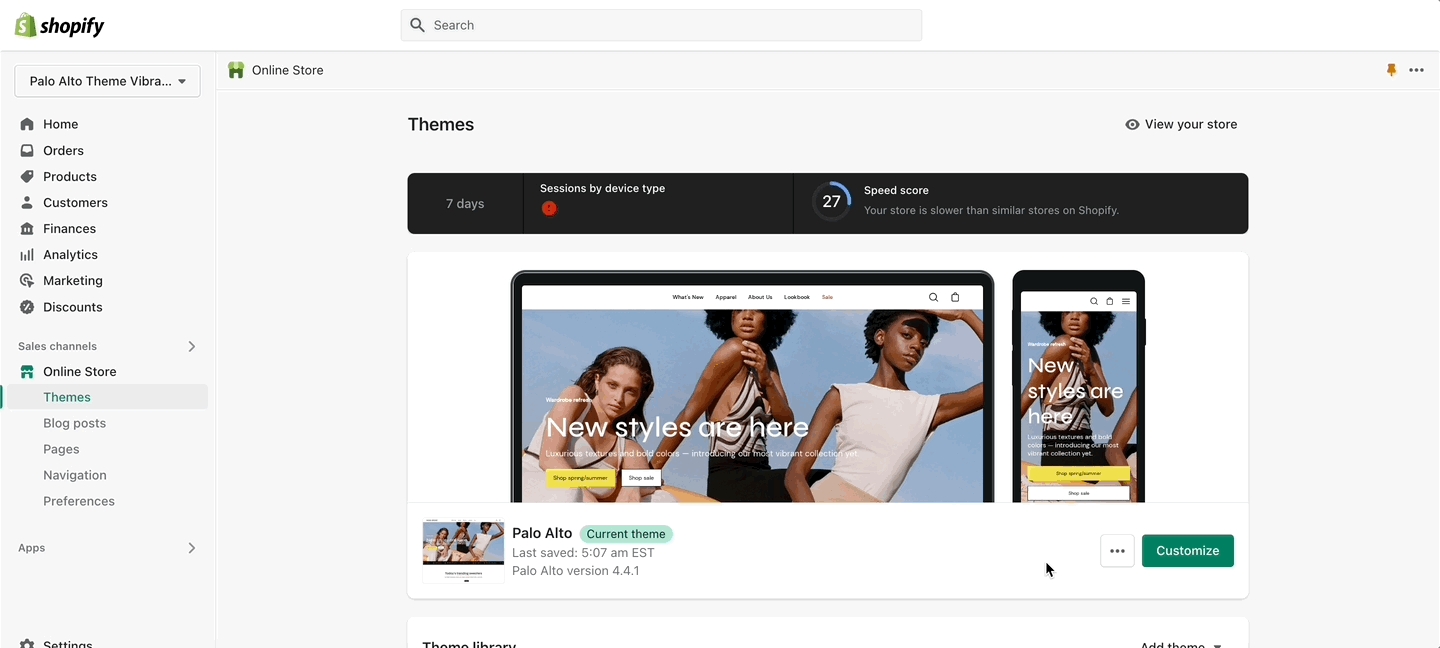1440x648 pixels.
Task: Expand the Apps section
Action: (191, 548)
